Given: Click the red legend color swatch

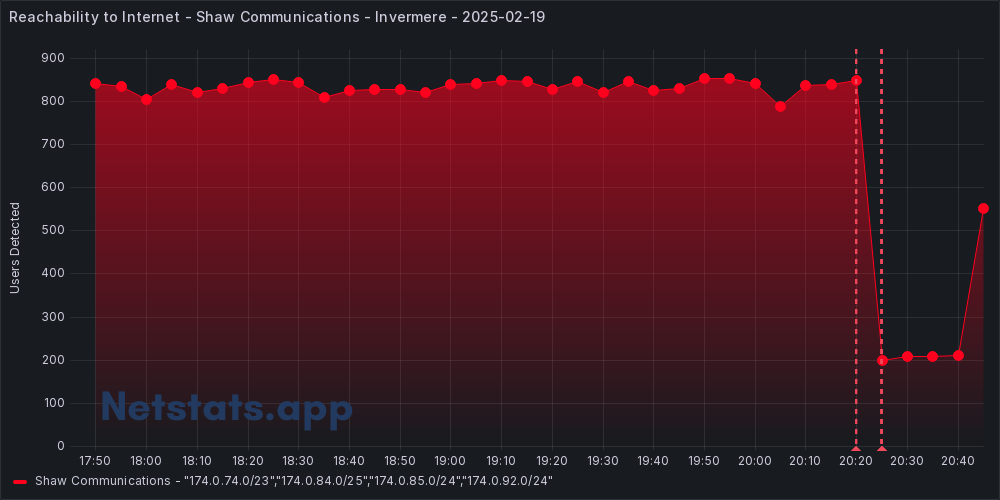Looking at the screenshot, I should (x=20, y=481).
